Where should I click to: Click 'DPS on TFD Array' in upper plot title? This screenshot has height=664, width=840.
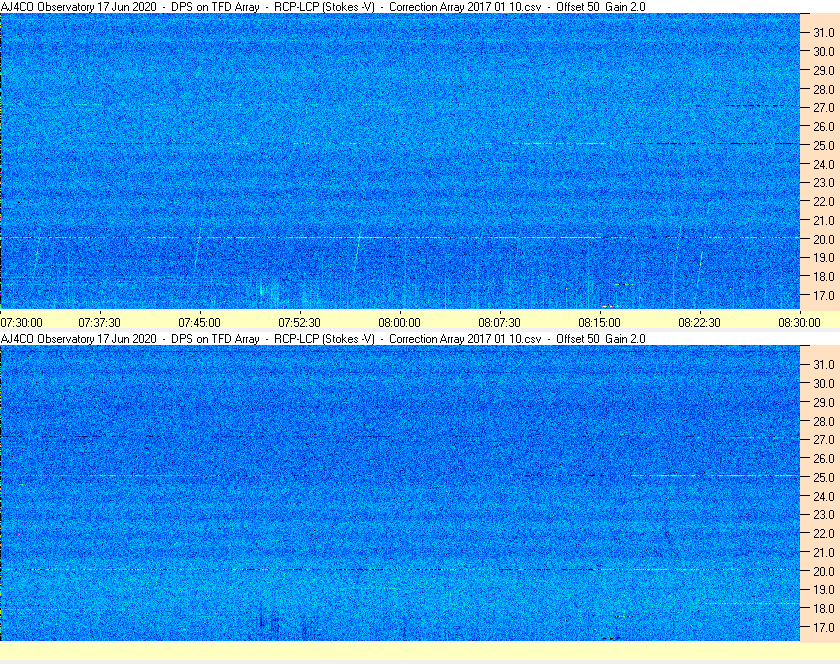pyautogui.click(x=215, y=7)
